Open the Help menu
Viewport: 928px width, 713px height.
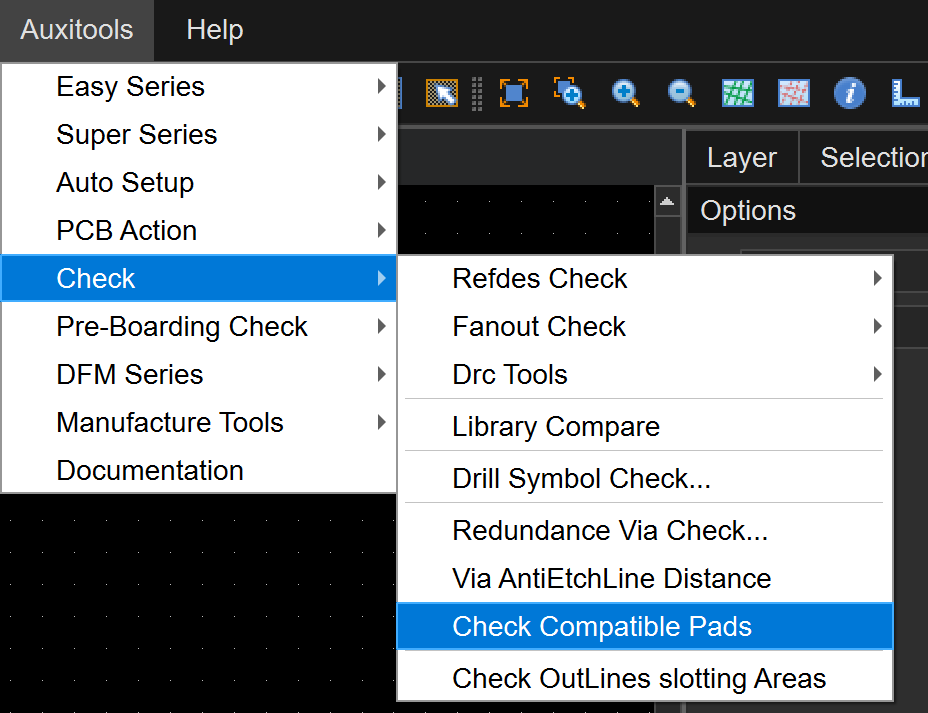(x=214, y=30)
